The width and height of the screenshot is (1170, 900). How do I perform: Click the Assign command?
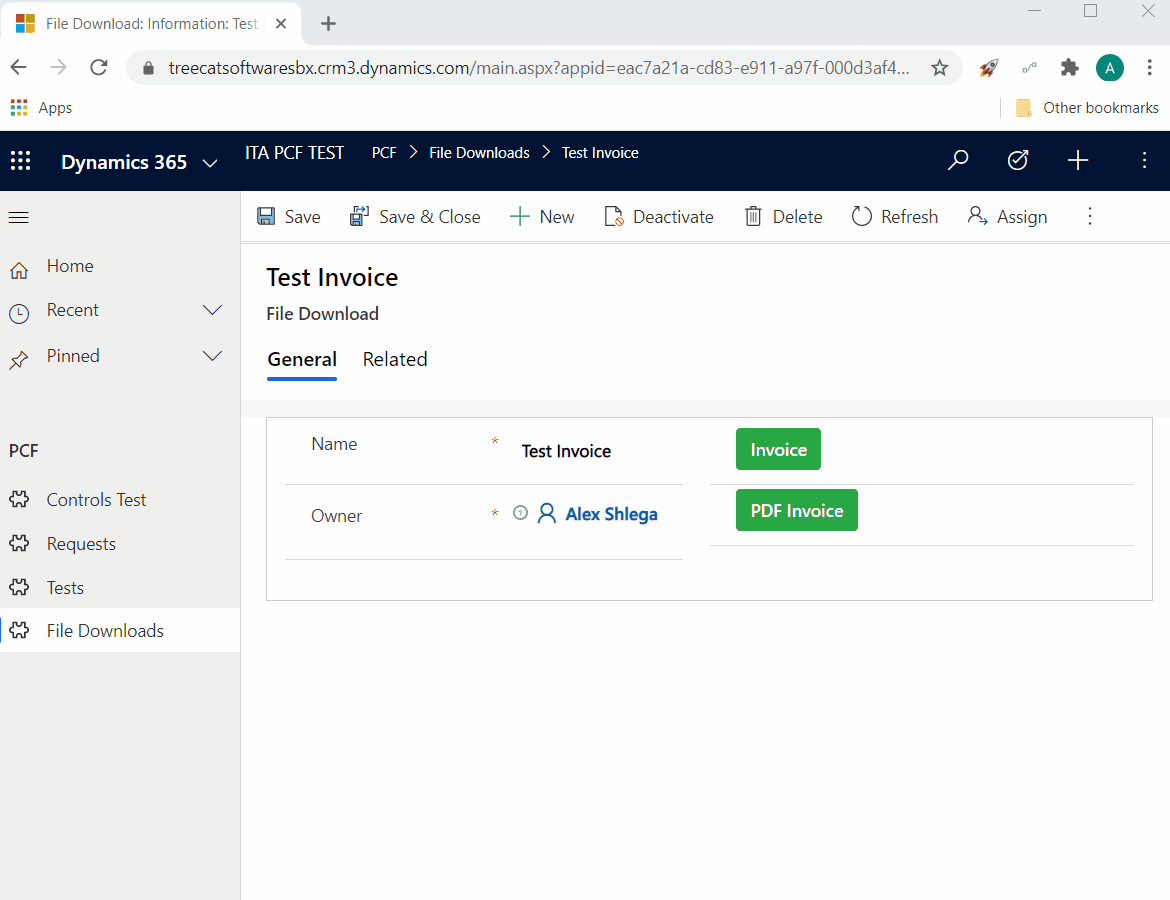pos(1007,216)
